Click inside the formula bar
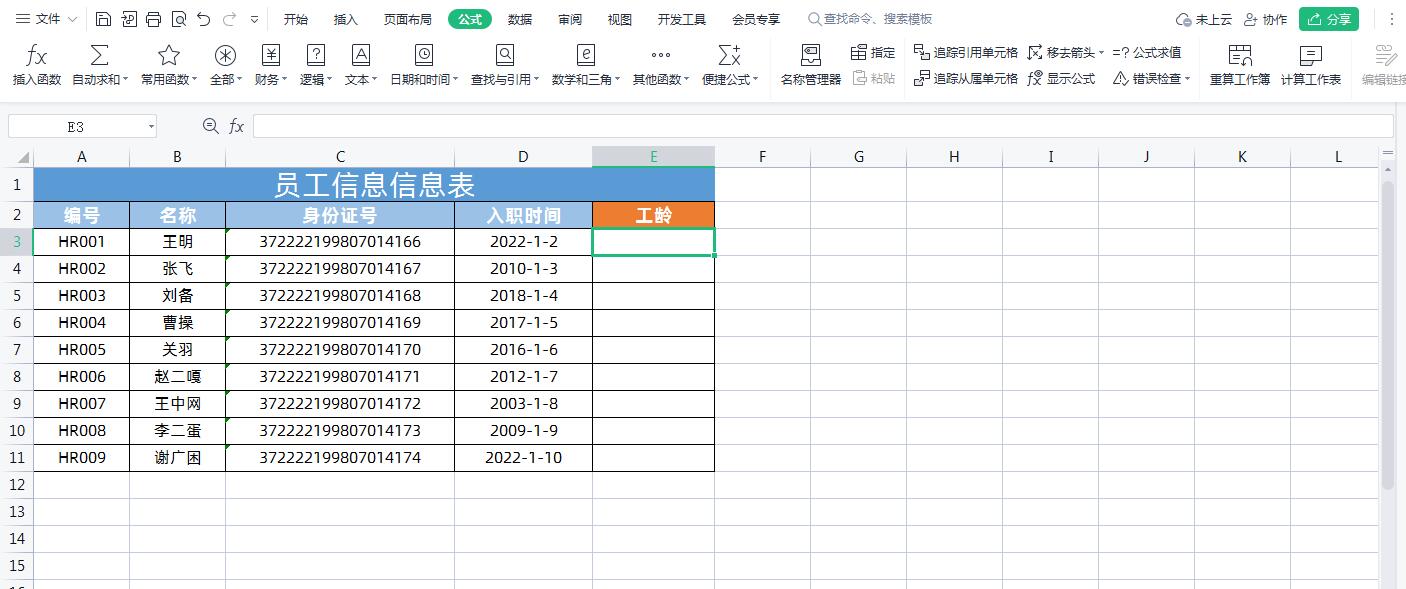1406x589 pixels. point(700,126)
